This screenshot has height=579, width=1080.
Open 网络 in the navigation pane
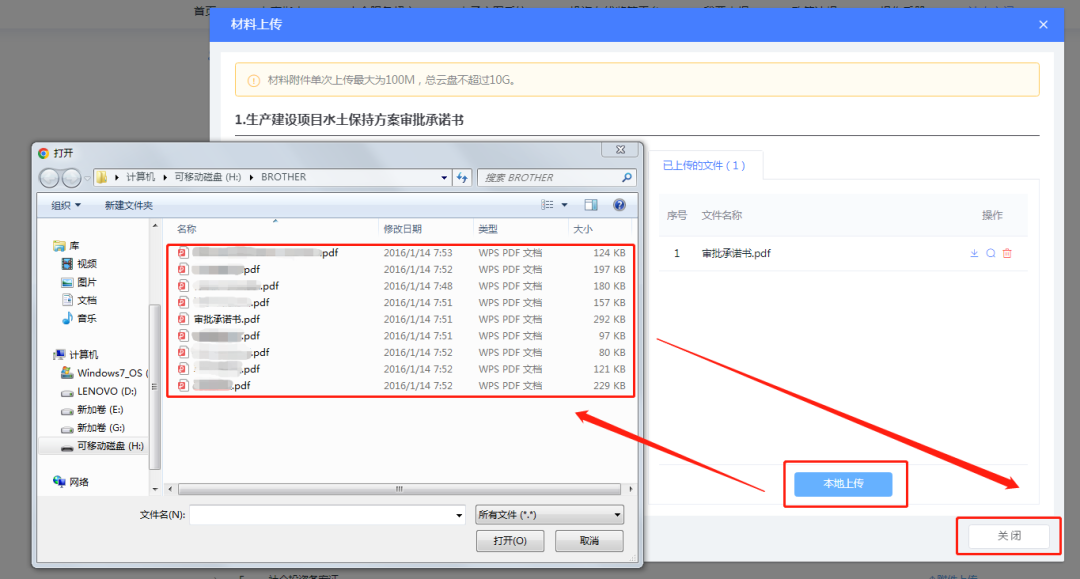(x=71, y=482)
